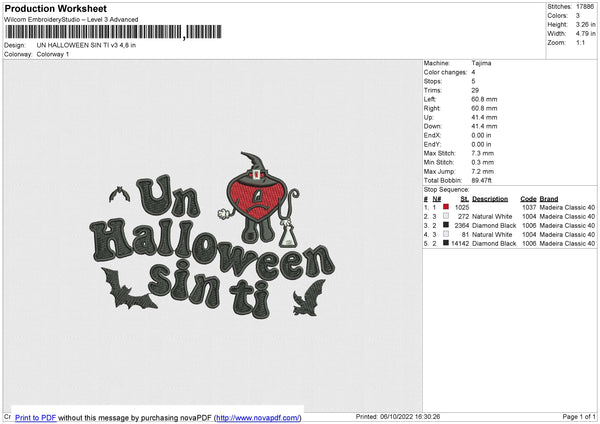Select stitch count 2364 in row 3

(462, 225)
